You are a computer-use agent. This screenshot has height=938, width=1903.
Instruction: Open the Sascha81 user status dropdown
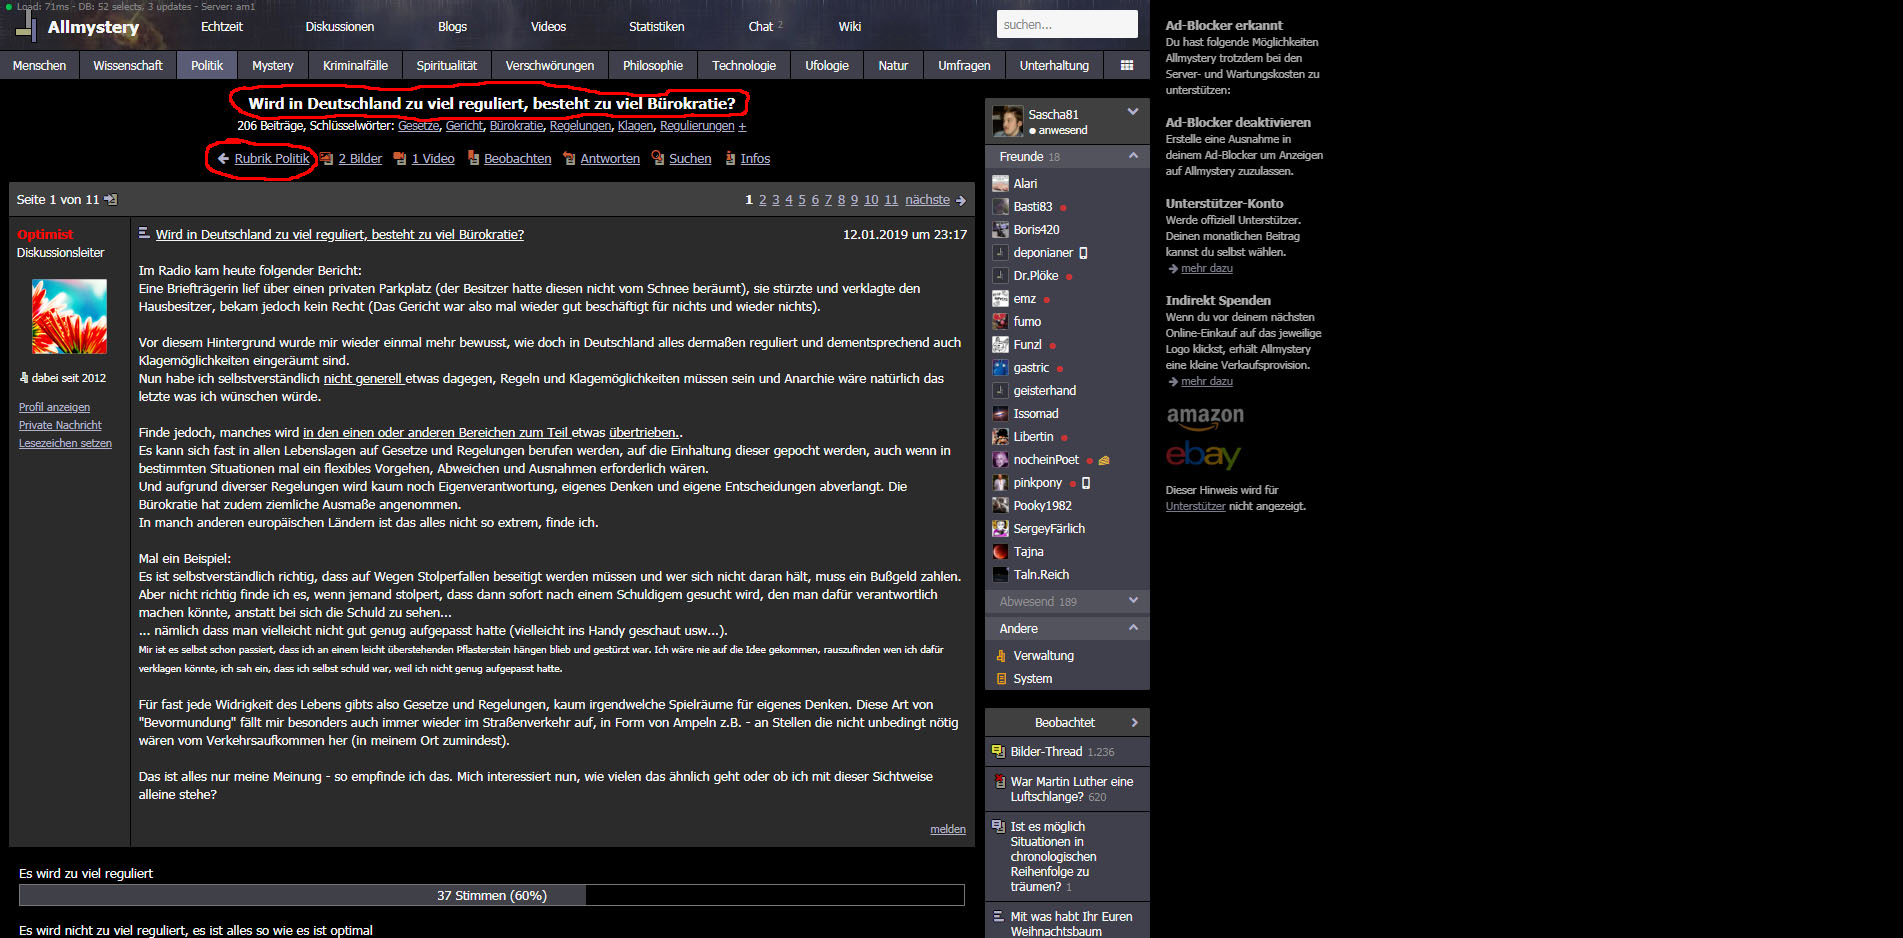(x=1132, y=112)
